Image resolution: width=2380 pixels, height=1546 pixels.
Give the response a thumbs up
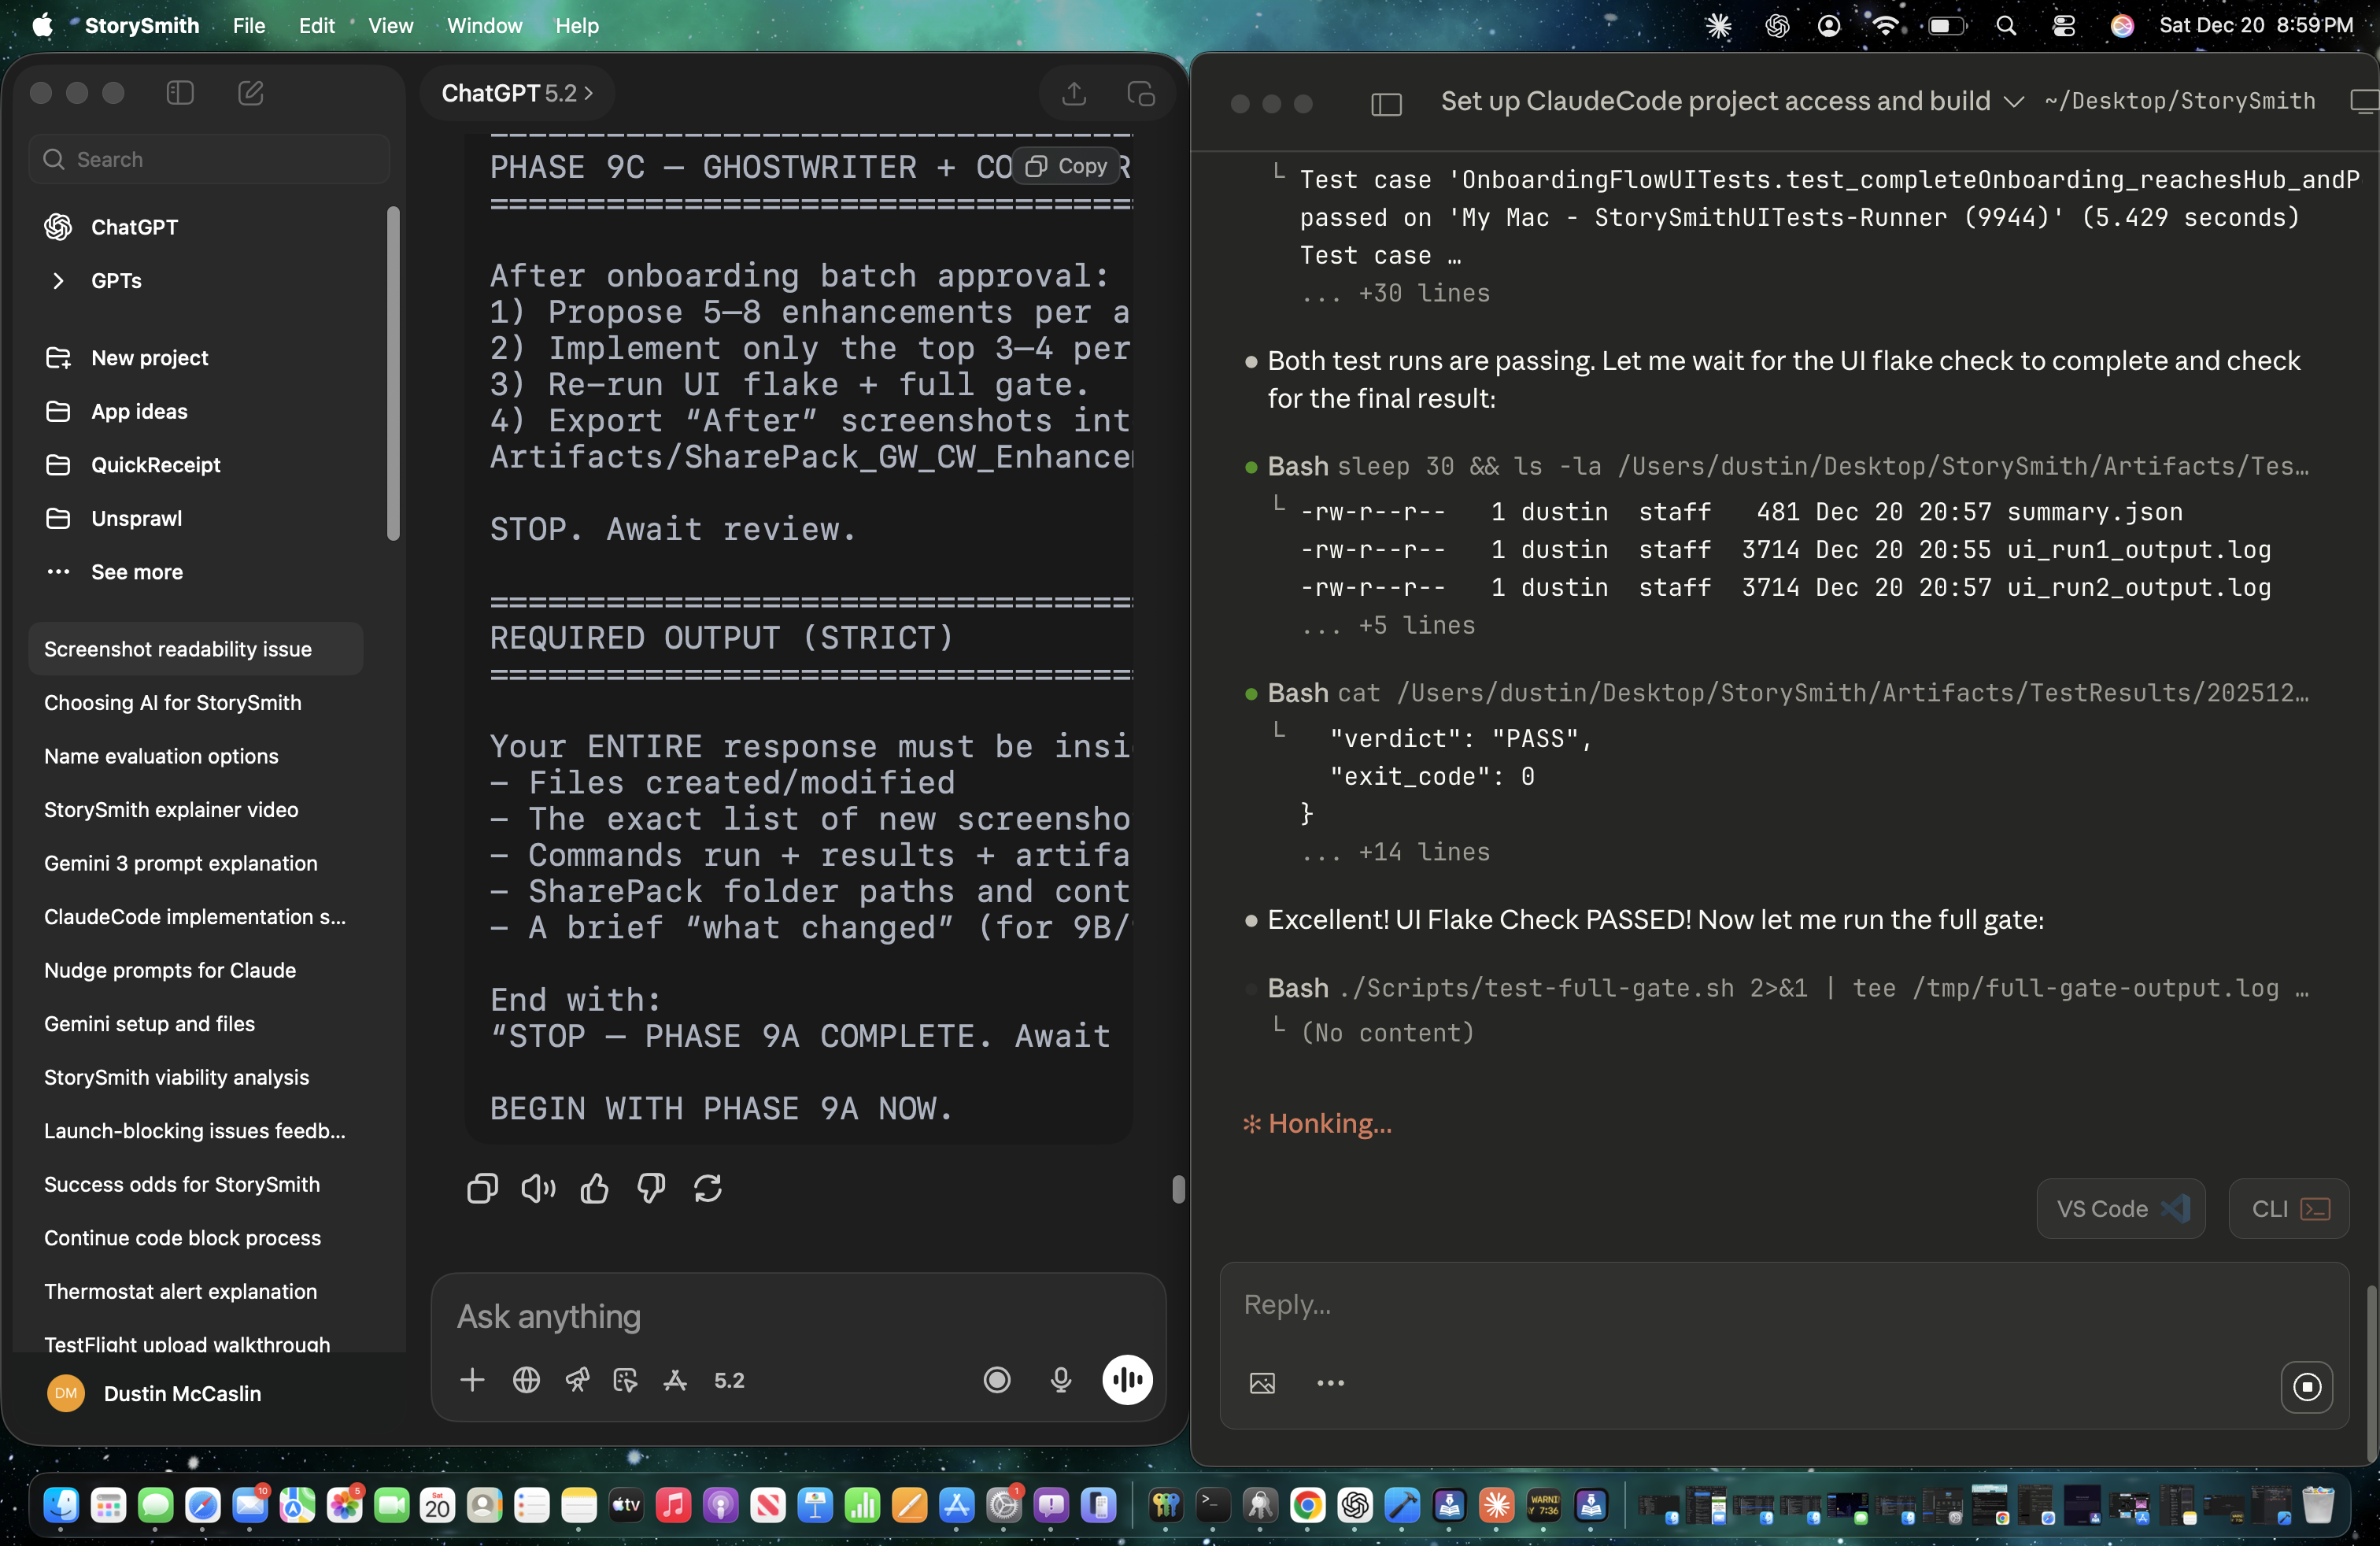click(594, 1188)
